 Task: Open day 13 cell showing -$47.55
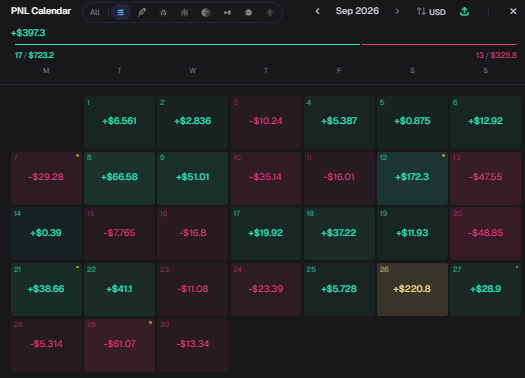[x=485, y=178]
